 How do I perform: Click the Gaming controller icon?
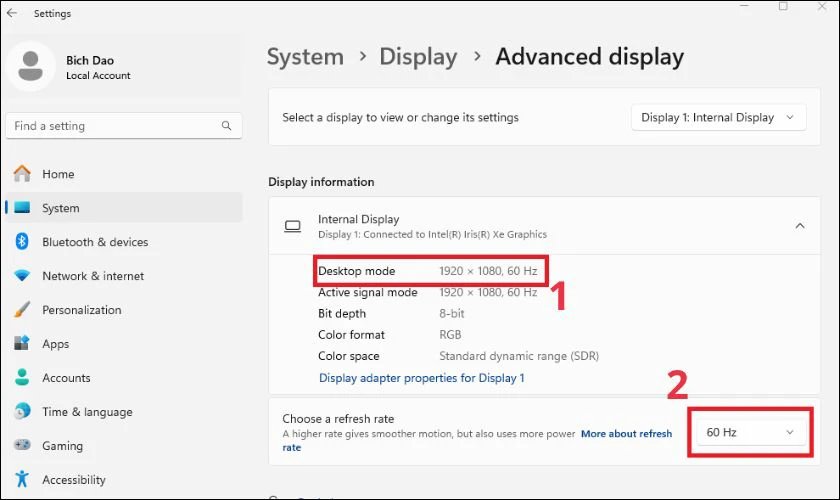[x=22, y=446]
